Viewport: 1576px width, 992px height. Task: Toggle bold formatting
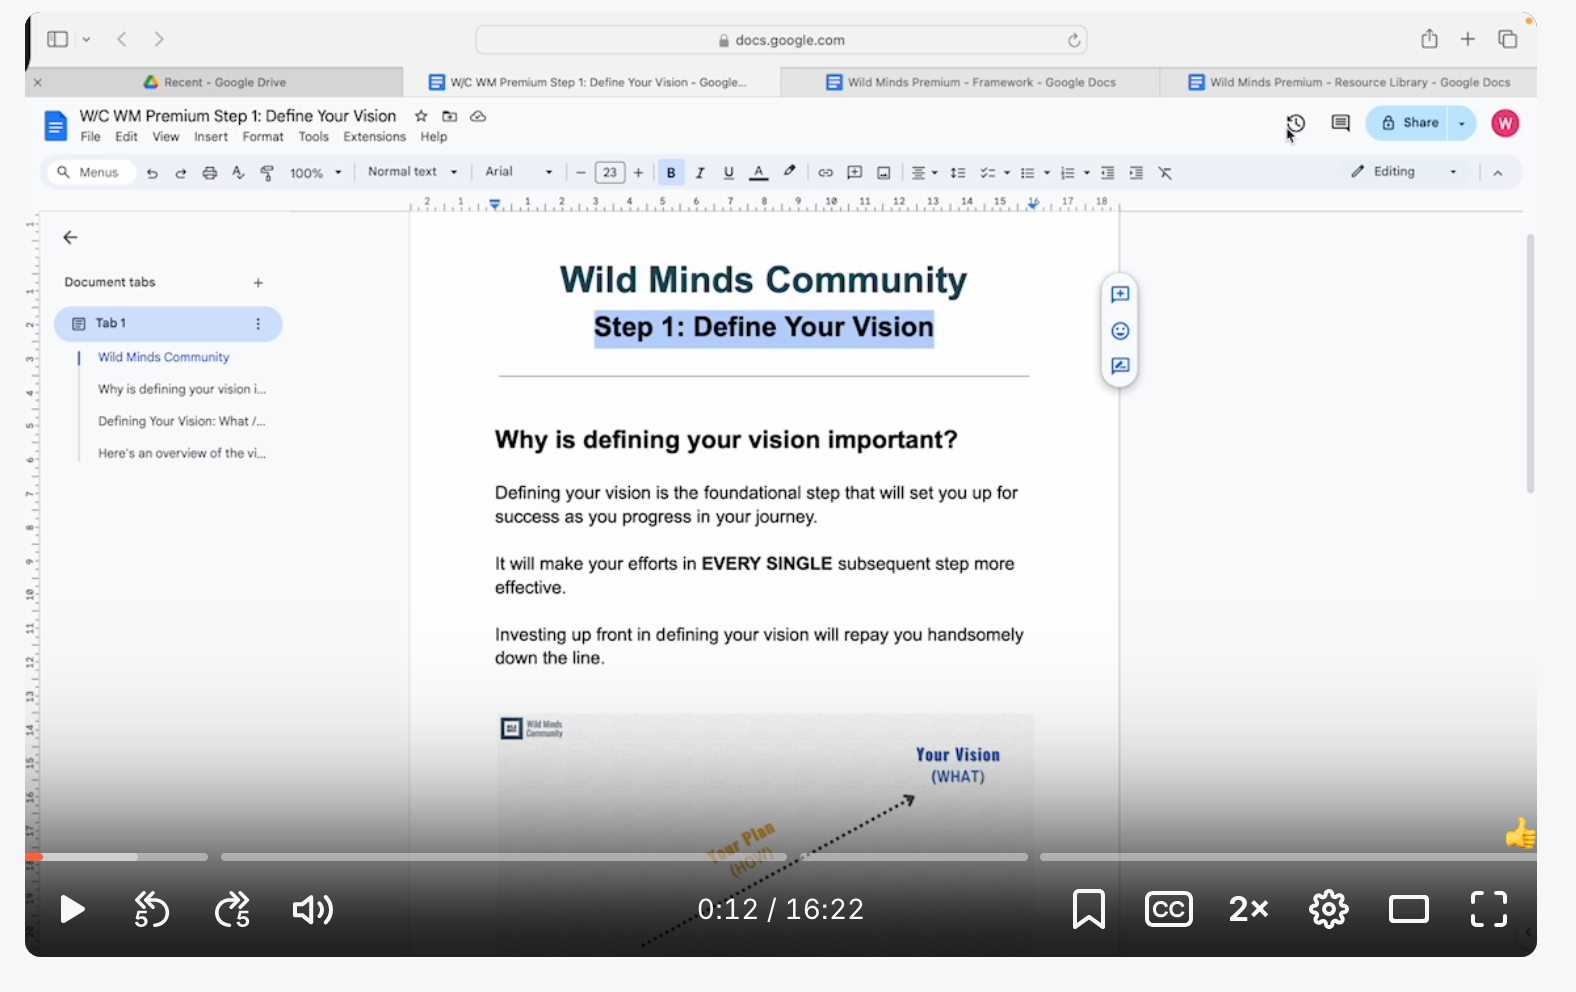tap(671, 173)
